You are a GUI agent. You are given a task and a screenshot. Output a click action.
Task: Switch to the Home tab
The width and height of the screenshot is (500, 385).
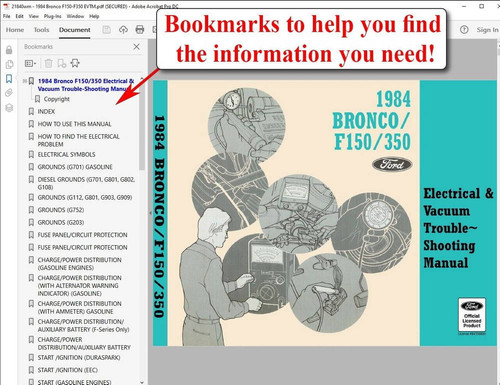[15, 30]
